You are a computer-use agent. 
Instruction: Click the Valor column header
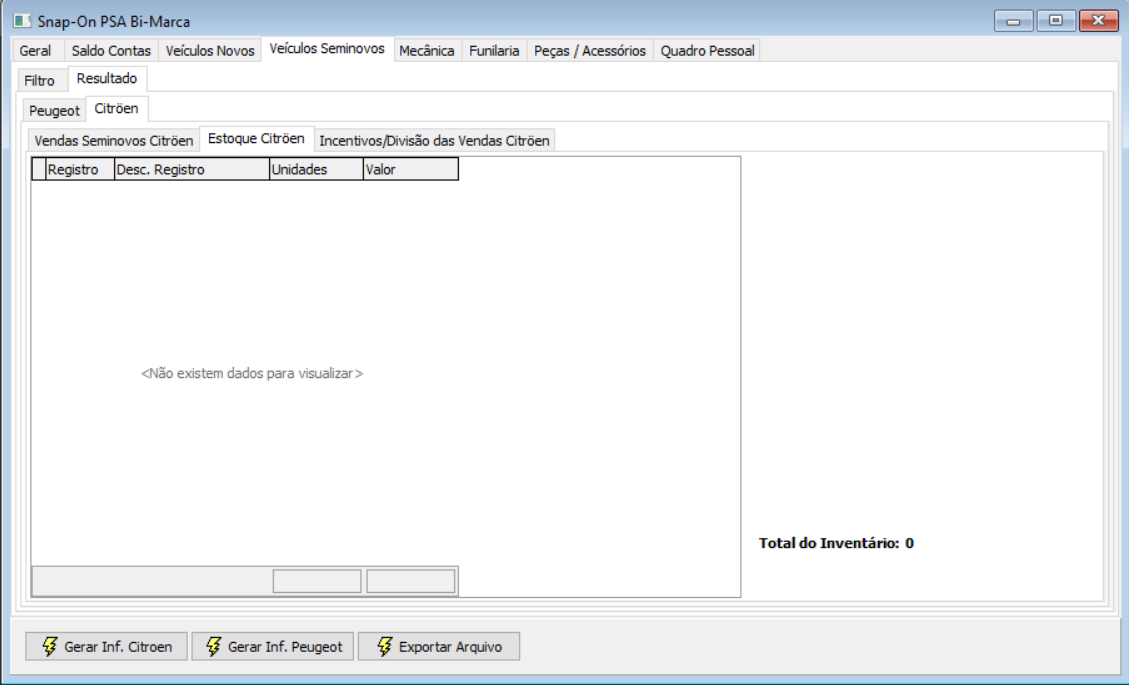pyautogui.click(x=410, y=169)
